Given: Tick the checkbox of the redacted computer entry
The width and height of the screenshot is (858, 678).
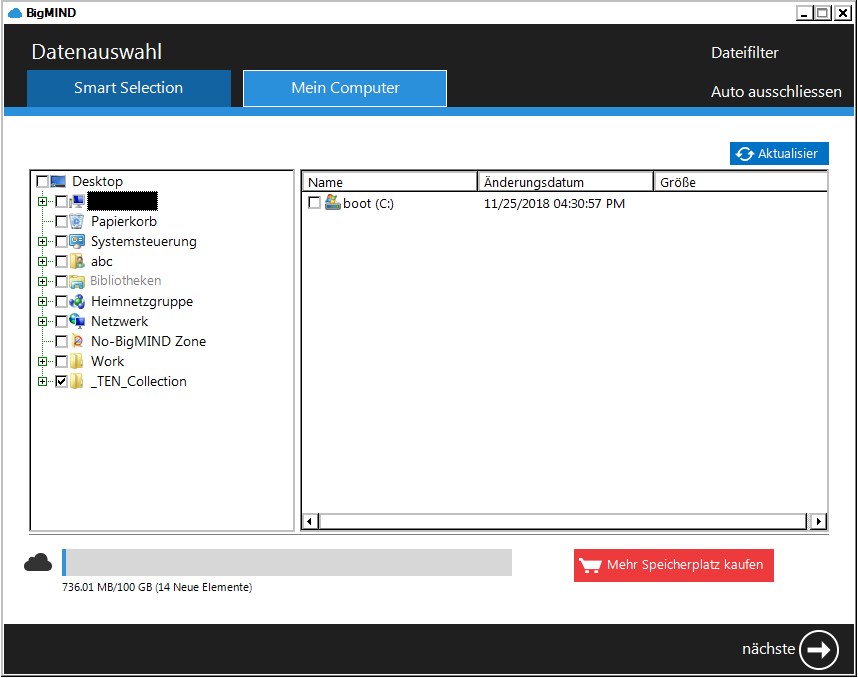Looking at the screenshot, I should 61,201.
